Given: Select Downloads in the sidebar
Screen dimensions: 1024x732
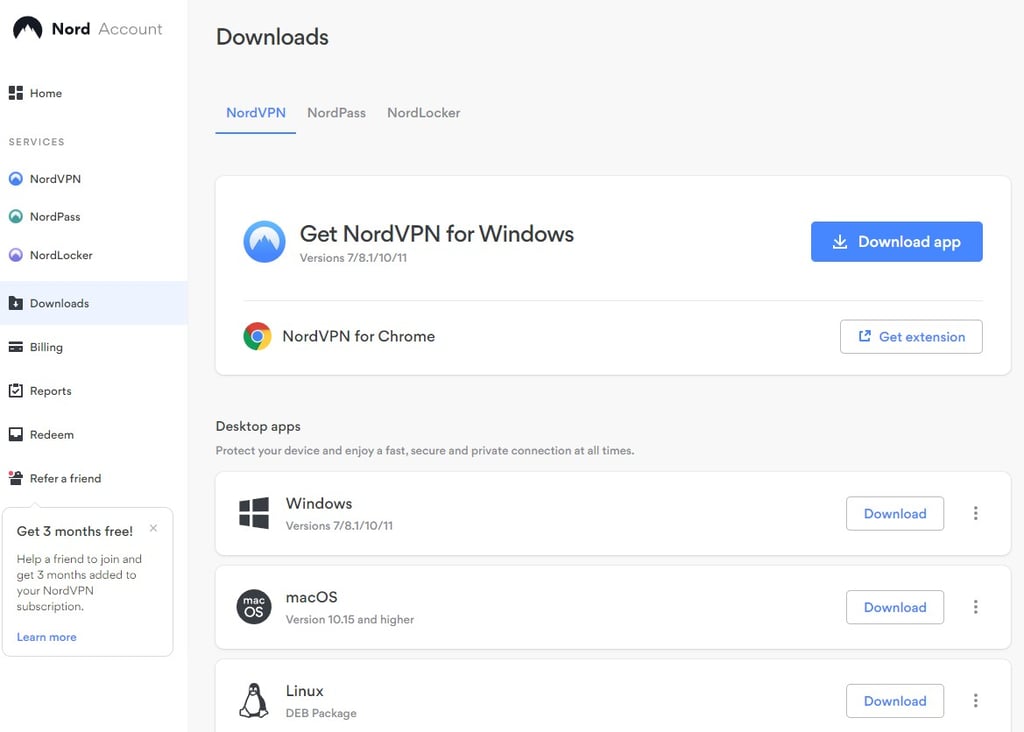Looking at the screenshot, I should pos(94,303).
